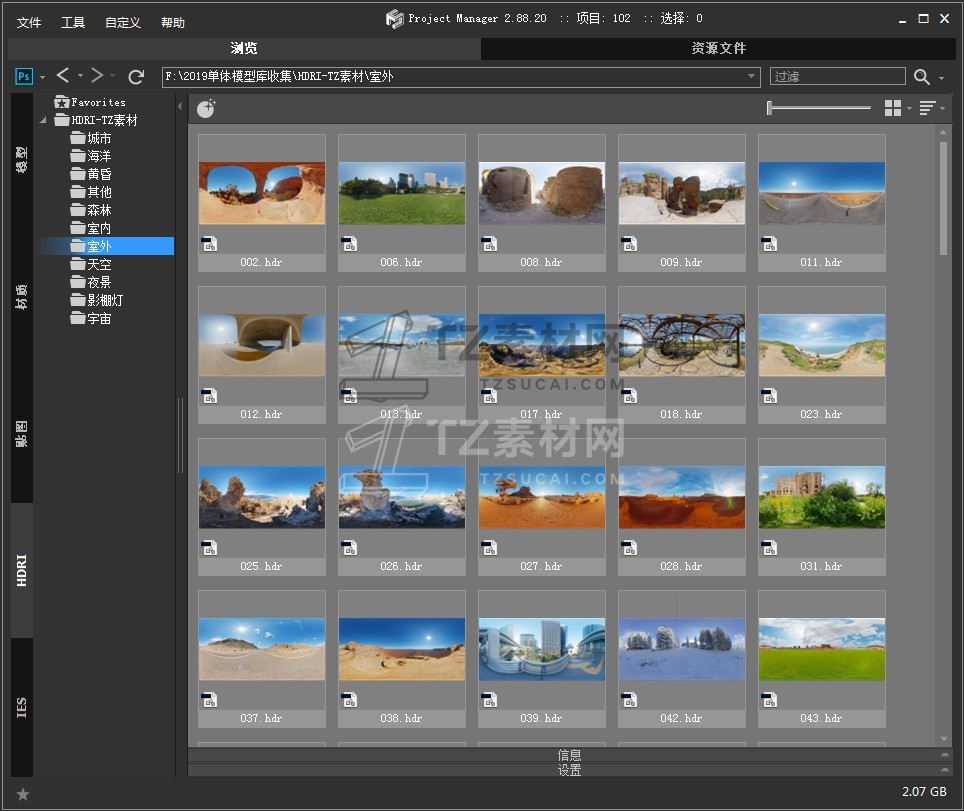
Task: Select the highlighted 室外 folder
Action: [91, 246]
